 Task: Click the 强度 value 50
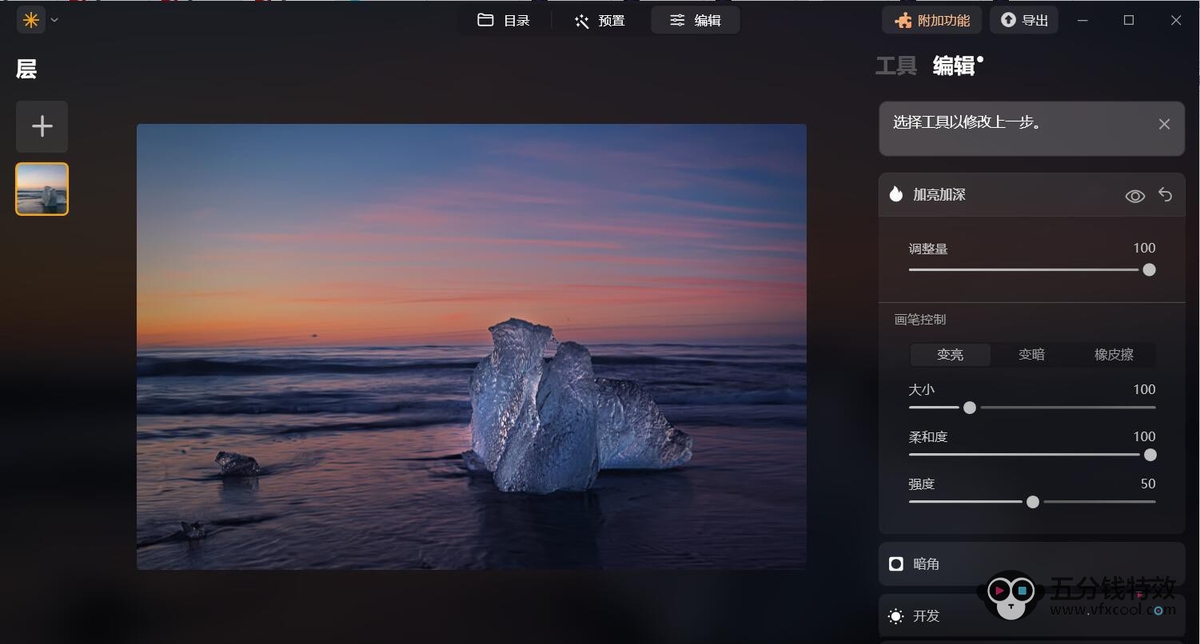pyautogui.click(x=1148, y=484)
